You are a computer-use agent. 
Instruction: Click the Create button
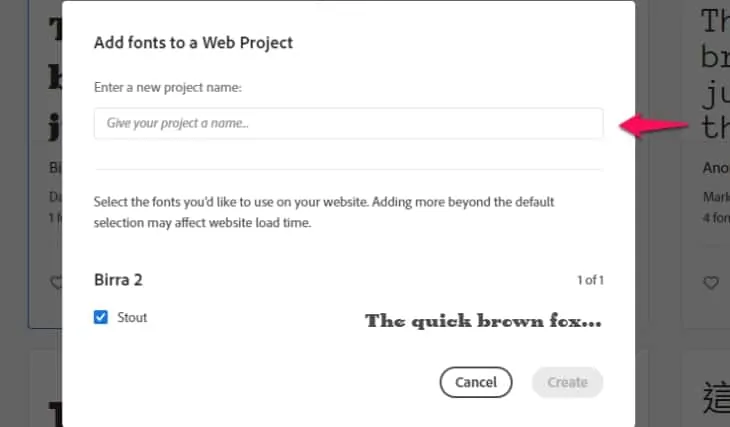pos(567,382)
